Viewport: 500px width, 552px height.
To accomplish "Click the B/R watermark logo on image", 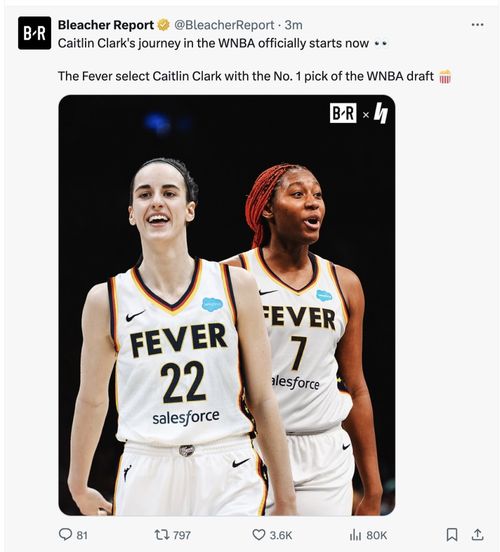I will (343, 113).
